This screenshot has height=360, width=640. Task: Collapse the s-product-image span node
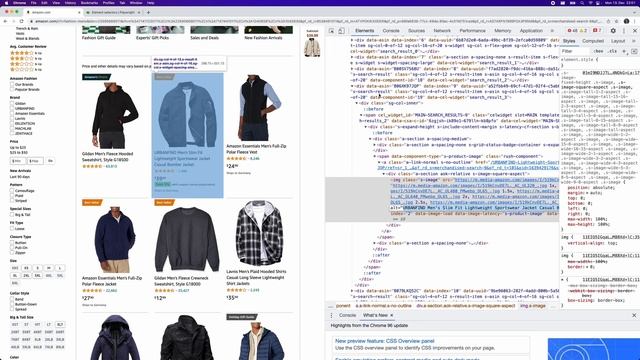(x=375, y=156)
